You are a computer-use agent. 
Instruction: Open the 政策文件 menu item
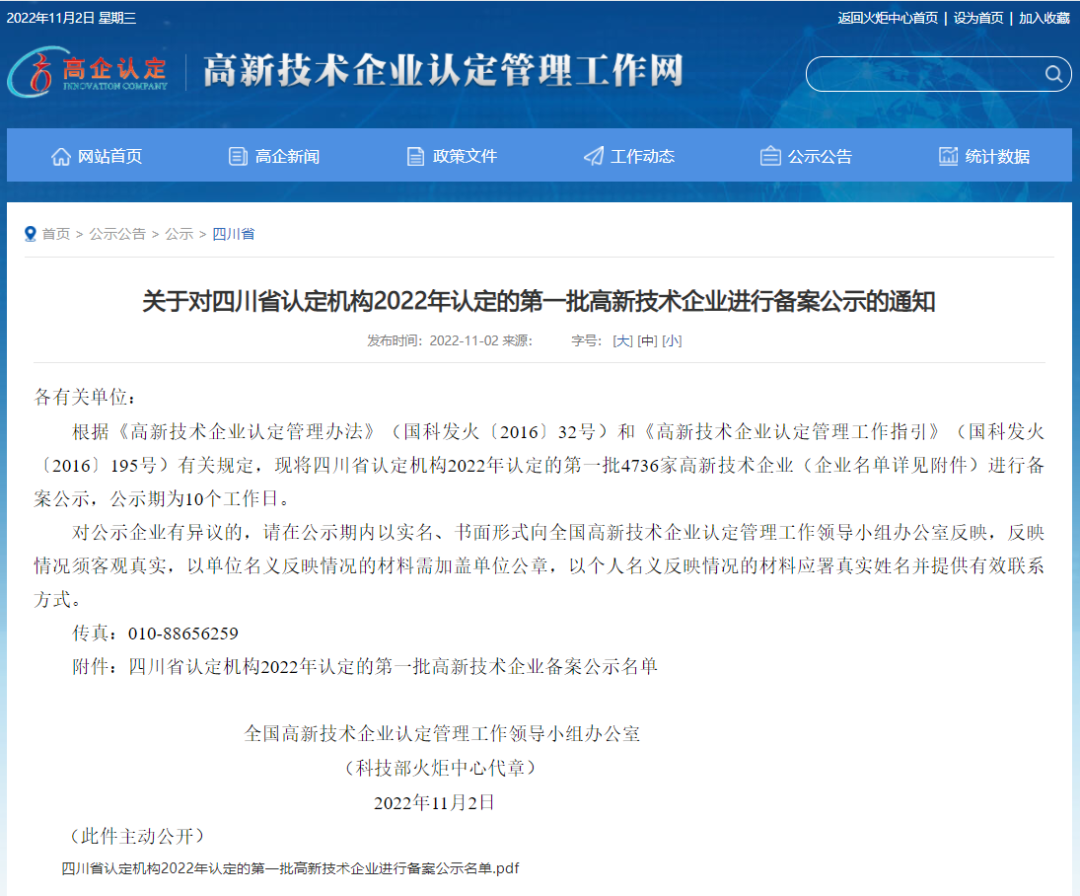click(465, 156)
